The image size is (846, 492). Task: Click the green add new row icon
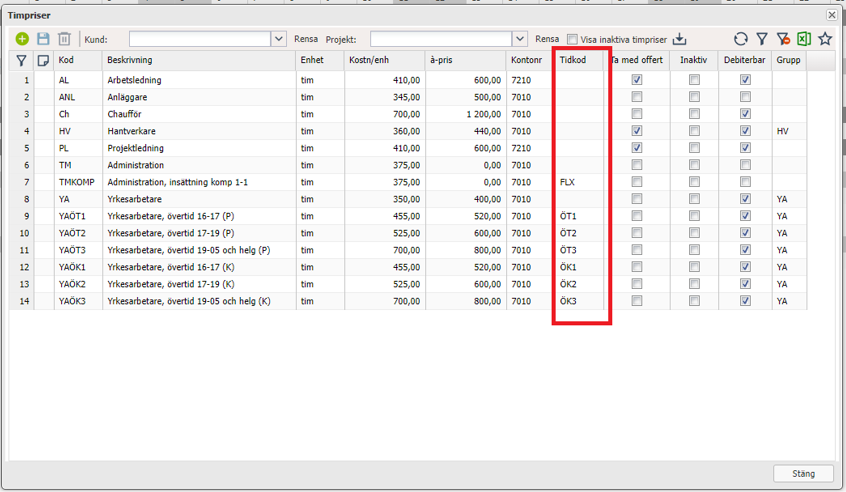(22, 39)
